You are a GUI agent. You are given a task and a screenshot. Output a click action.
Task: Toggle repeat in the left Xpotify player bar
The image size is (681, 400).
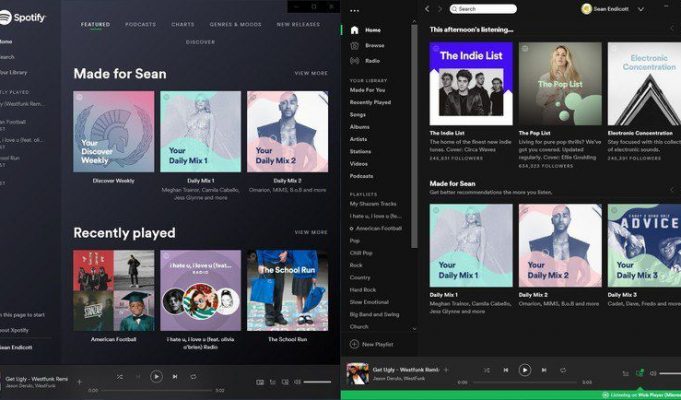tap(193, 377)
